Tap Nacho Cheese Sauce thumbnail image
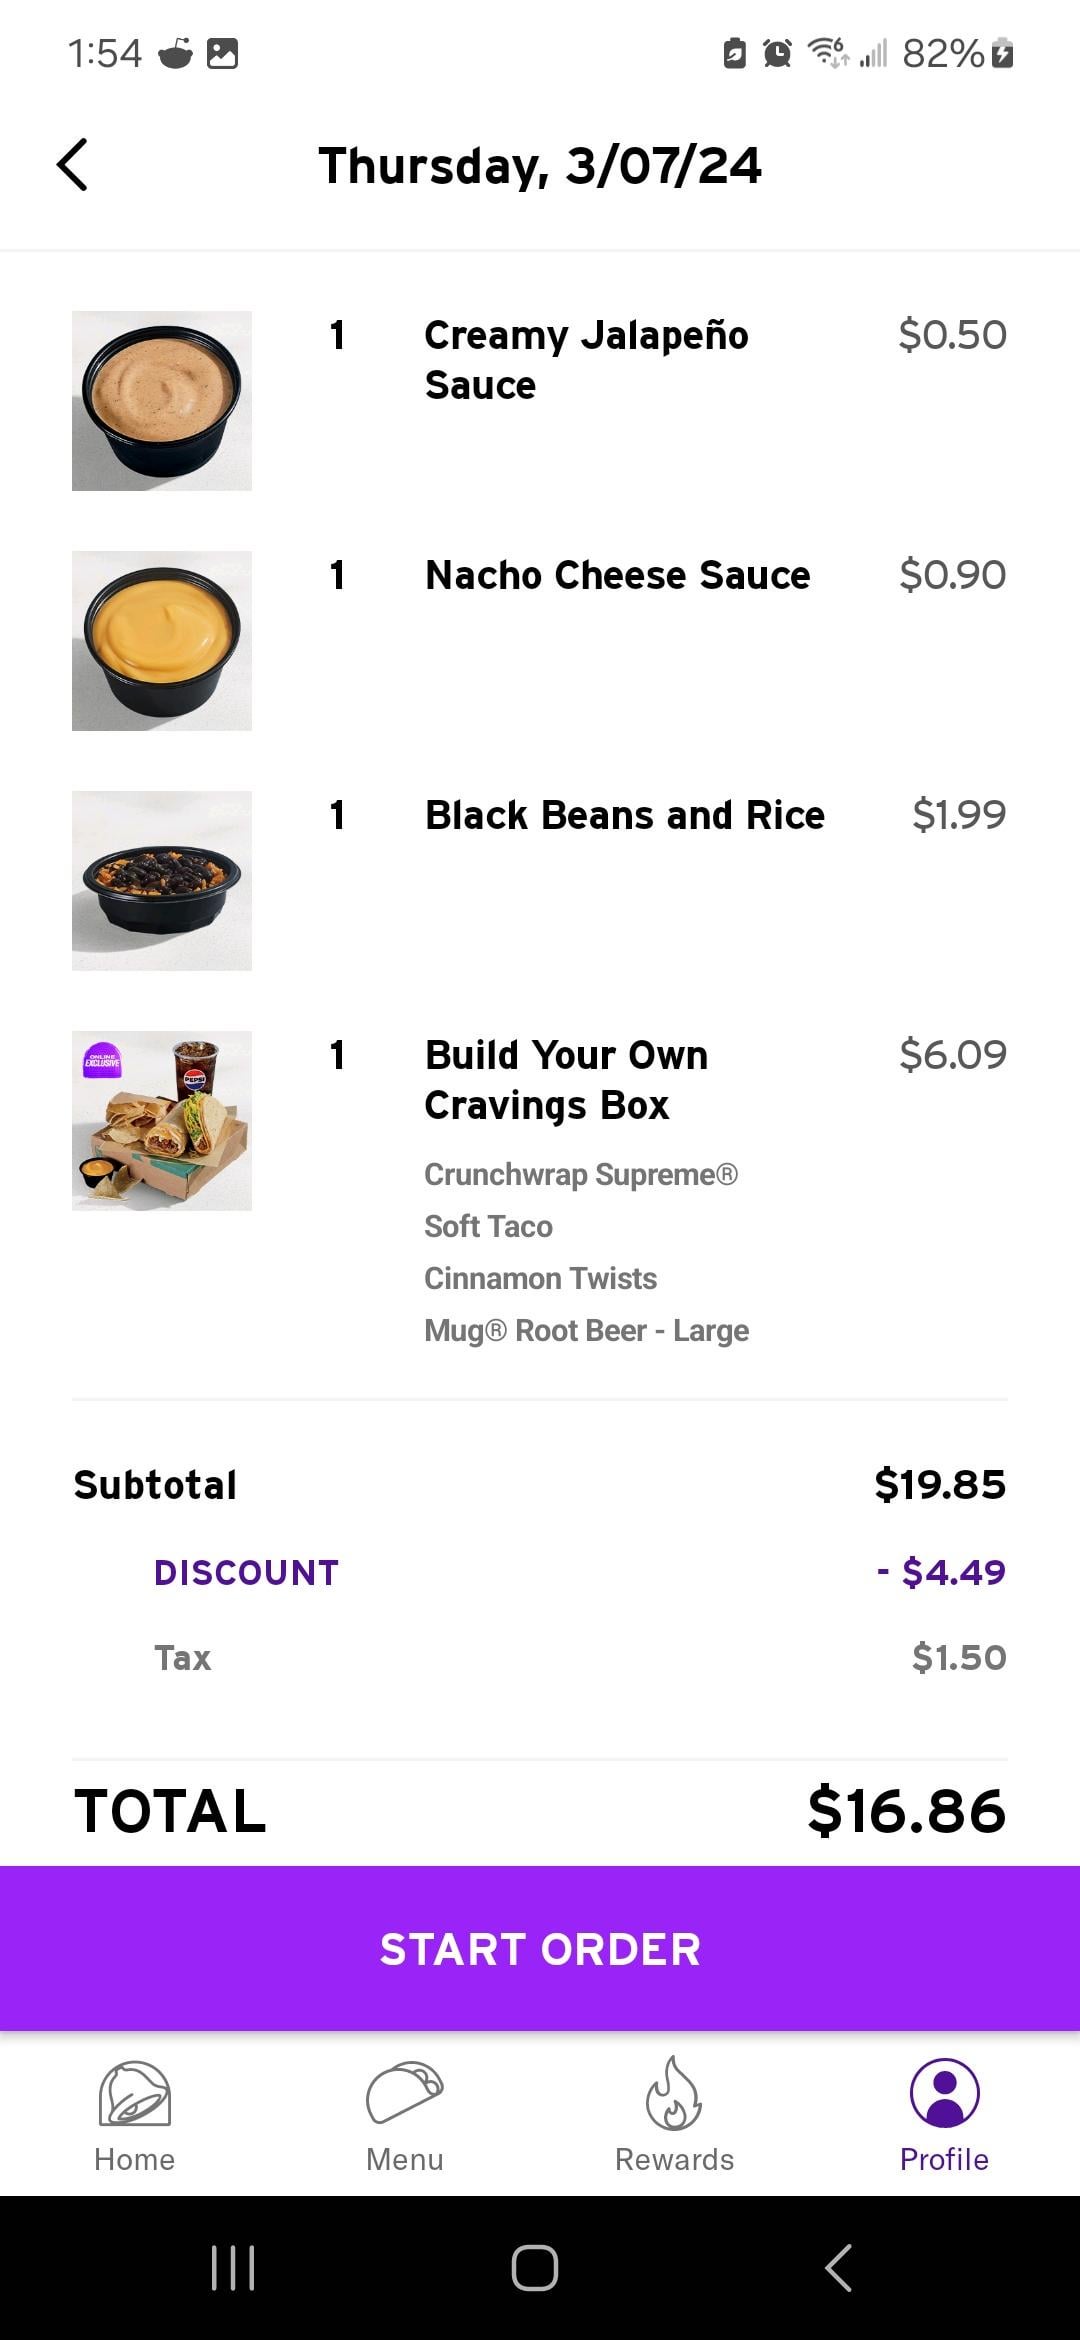This screenshot has width=1080, height=2340. (162, 641)
